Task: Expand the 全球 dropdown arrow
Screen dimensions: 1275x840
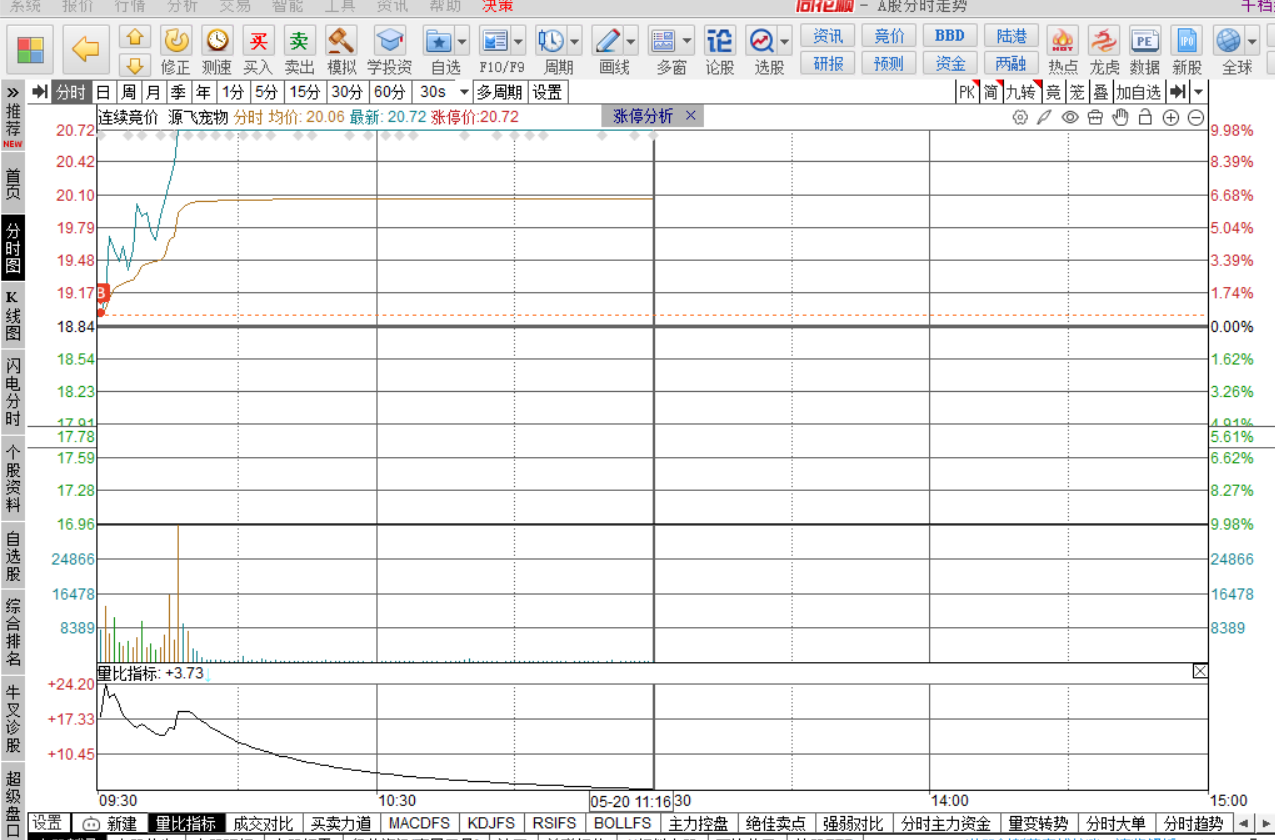Action: pos(1253,42)
